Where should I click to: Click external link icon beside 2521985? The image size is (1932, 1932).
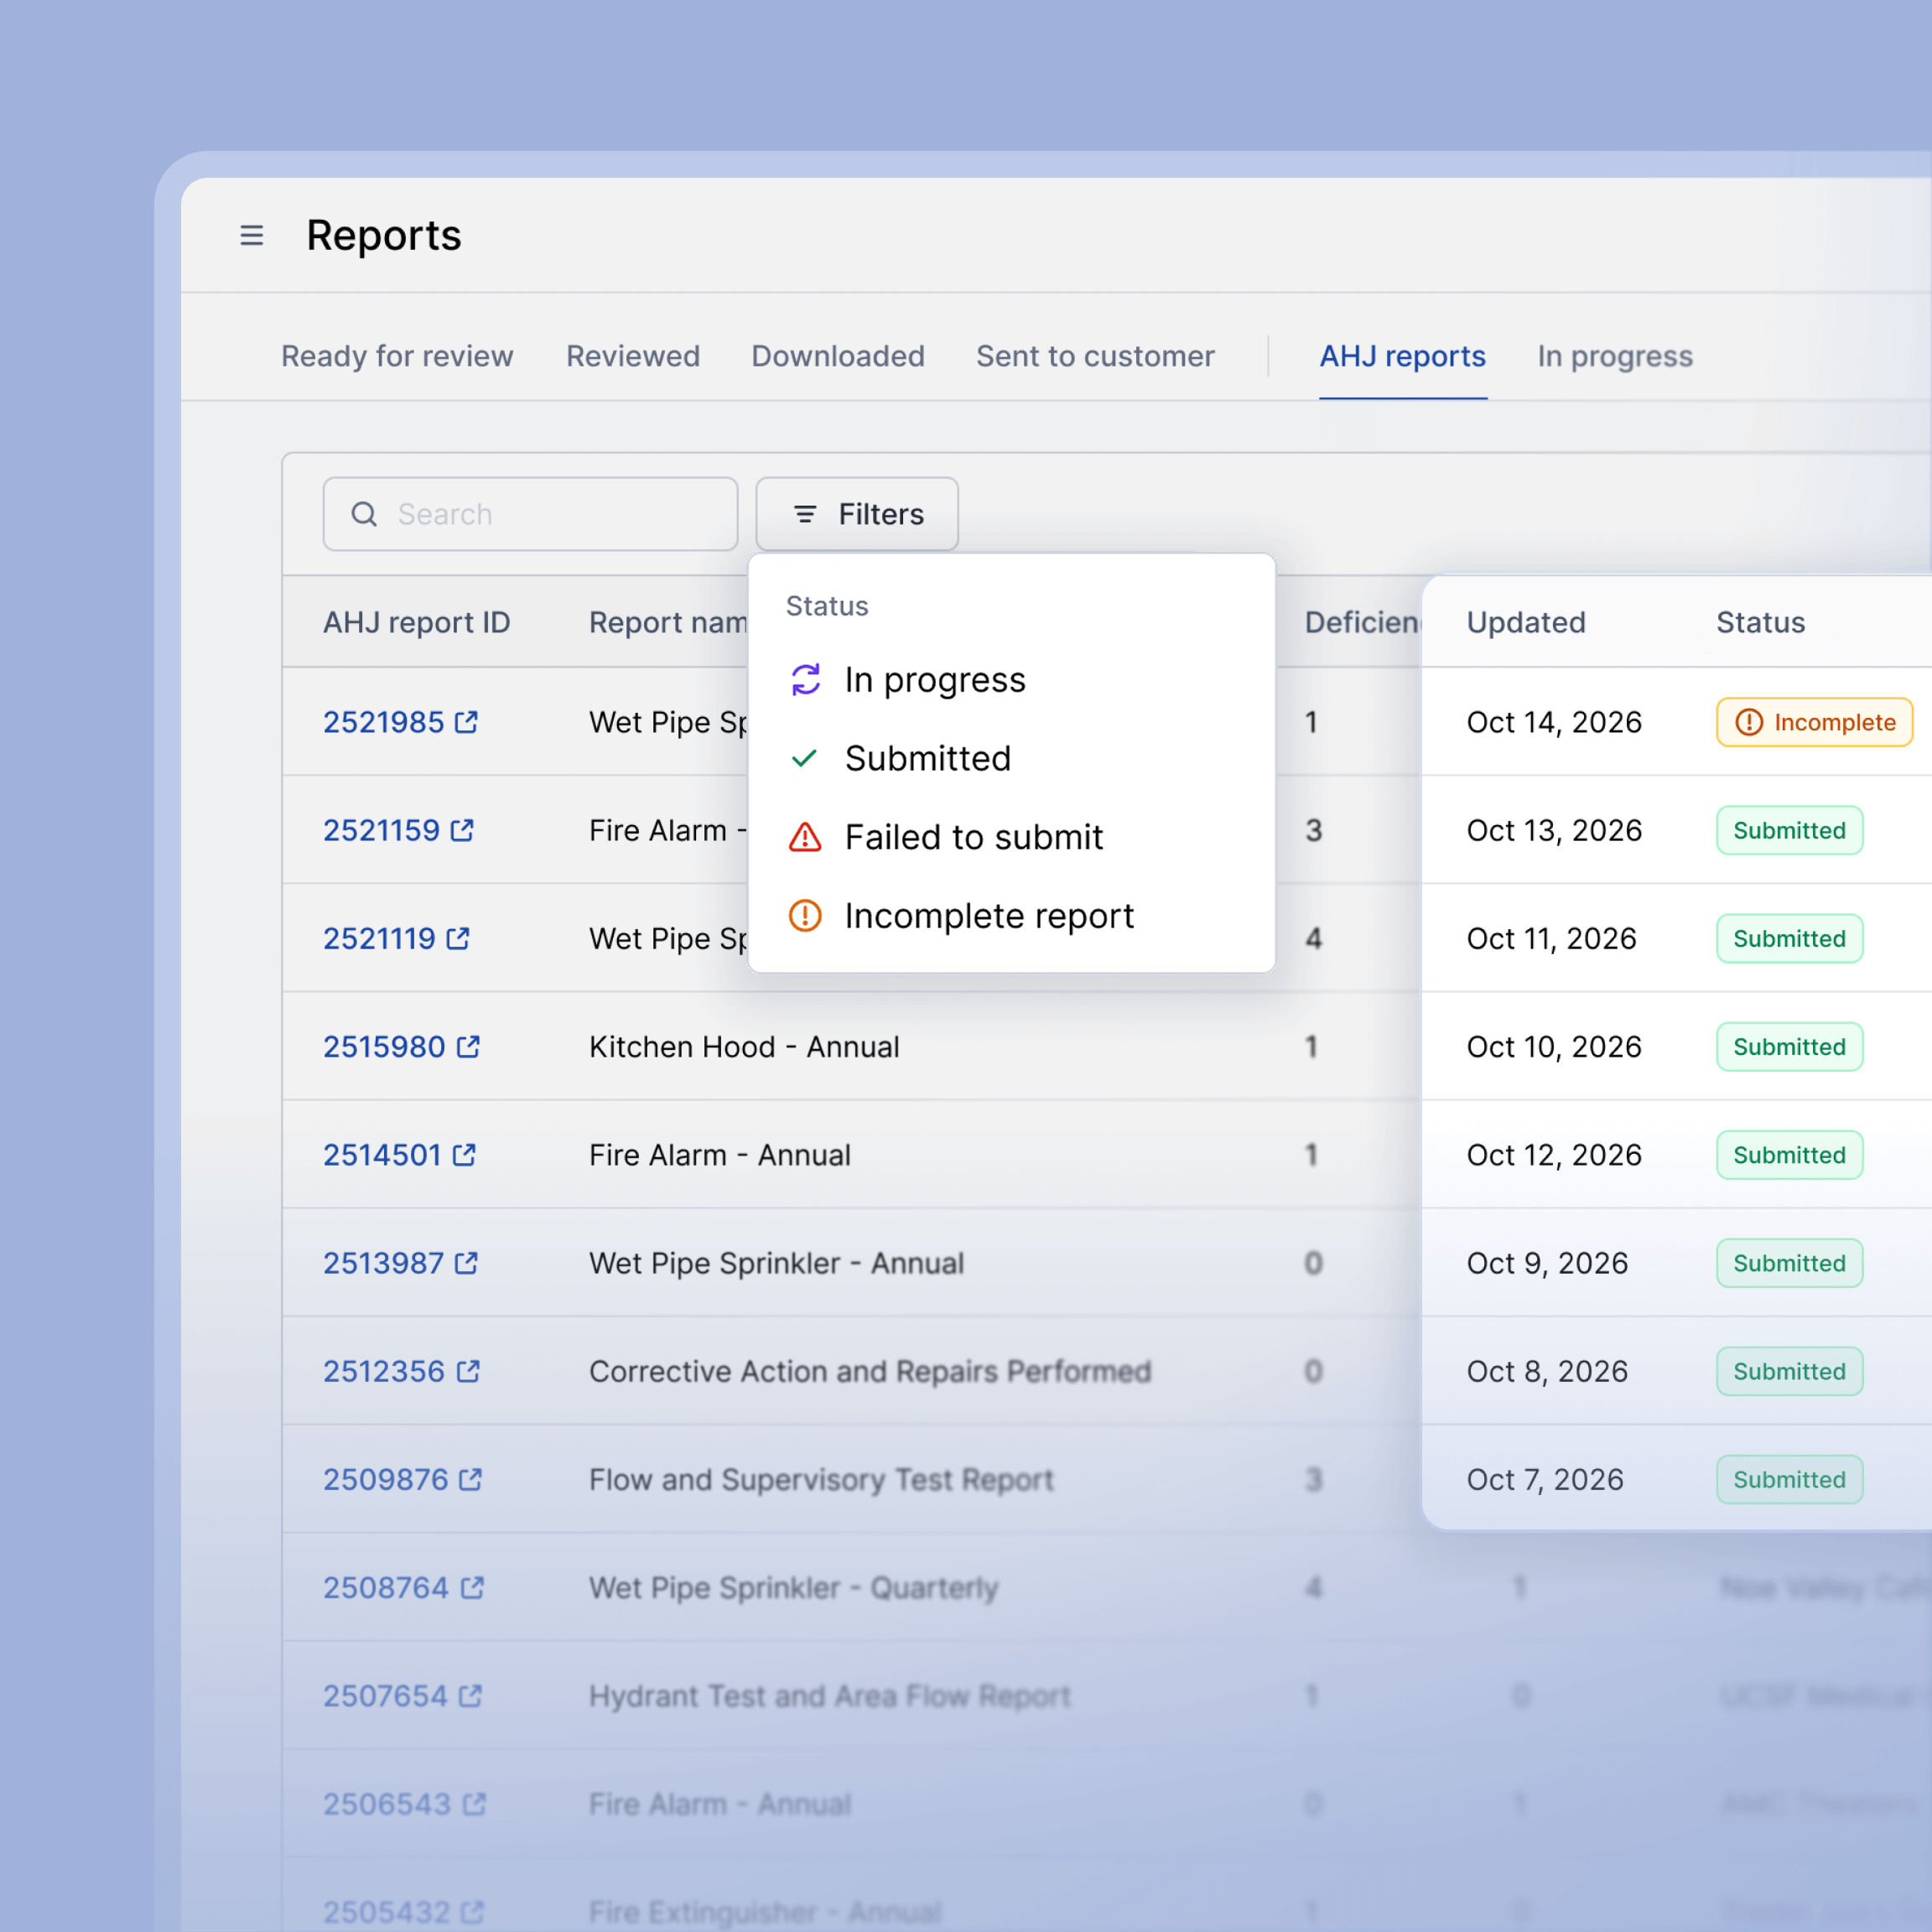coord(466,722)
